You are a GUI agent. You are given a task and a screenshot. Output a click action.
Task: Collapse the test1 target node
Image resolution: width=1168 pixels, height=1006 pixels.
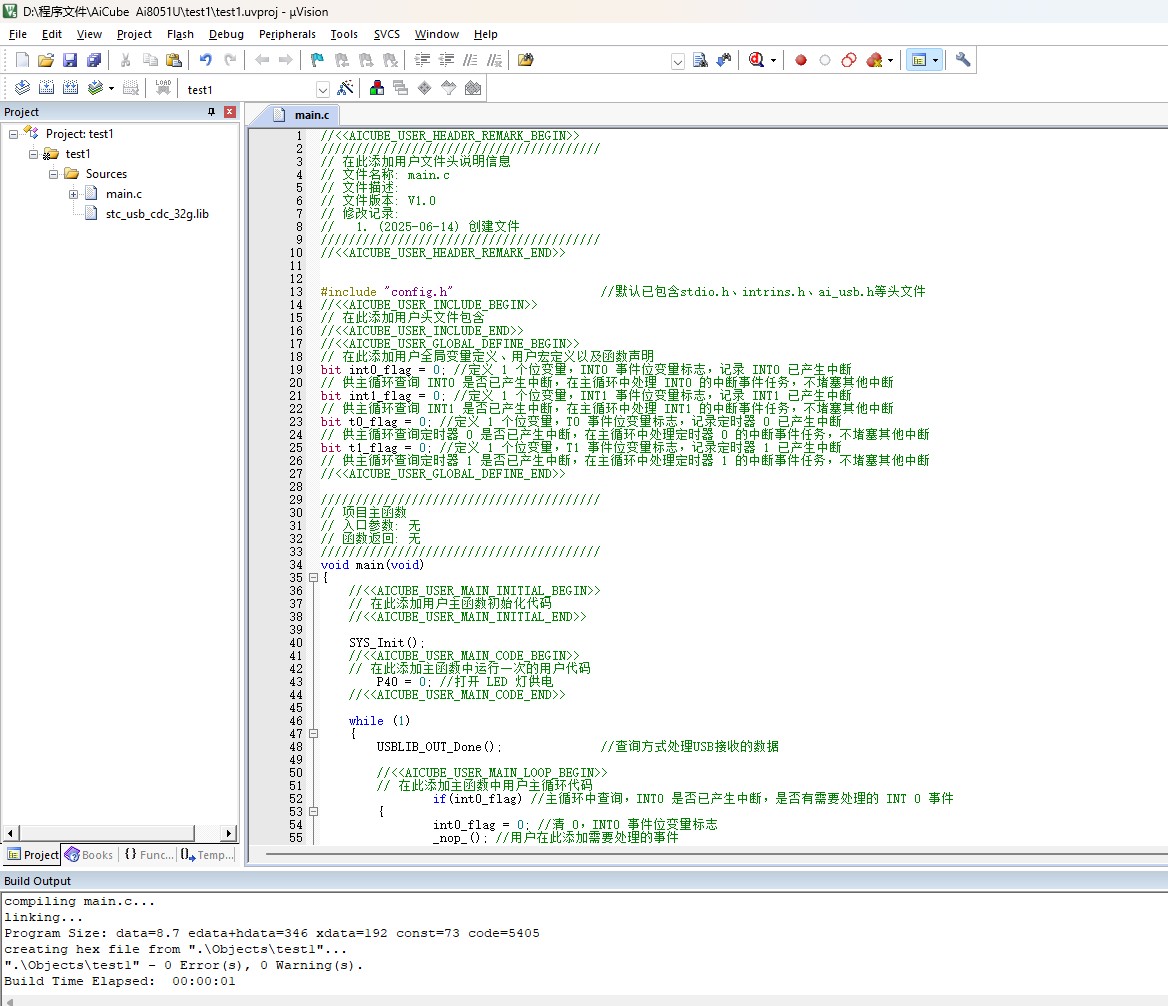point(34,154)
